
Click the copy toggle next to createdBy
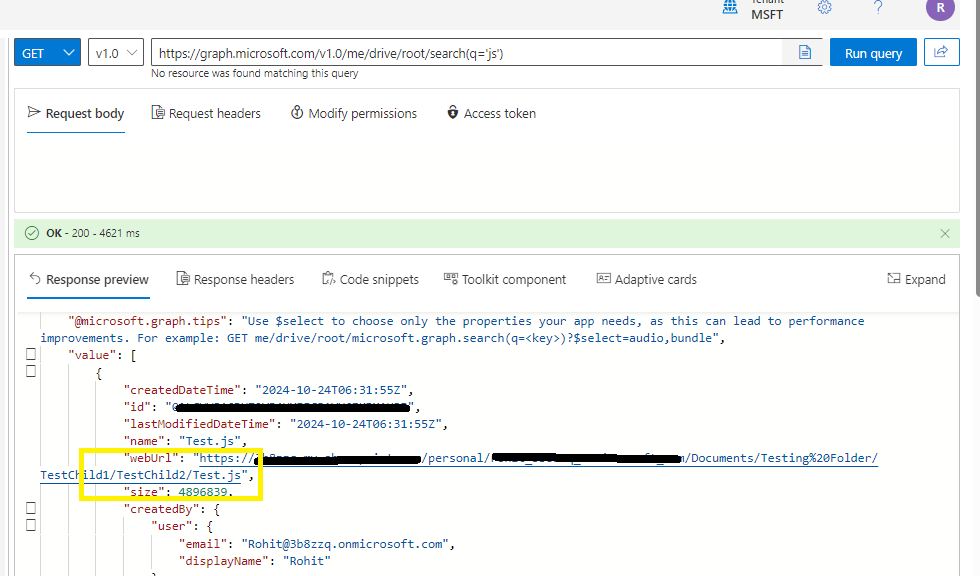31,507
